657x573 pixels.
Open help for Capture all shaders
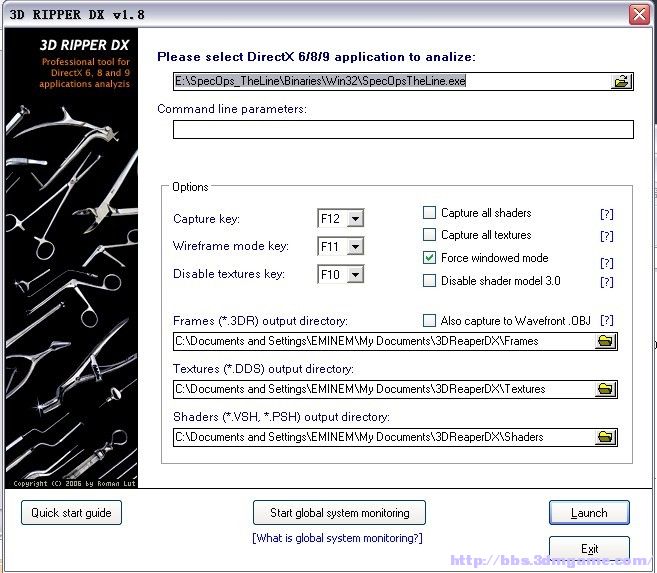pyautogui.click(x=606, y=214)
